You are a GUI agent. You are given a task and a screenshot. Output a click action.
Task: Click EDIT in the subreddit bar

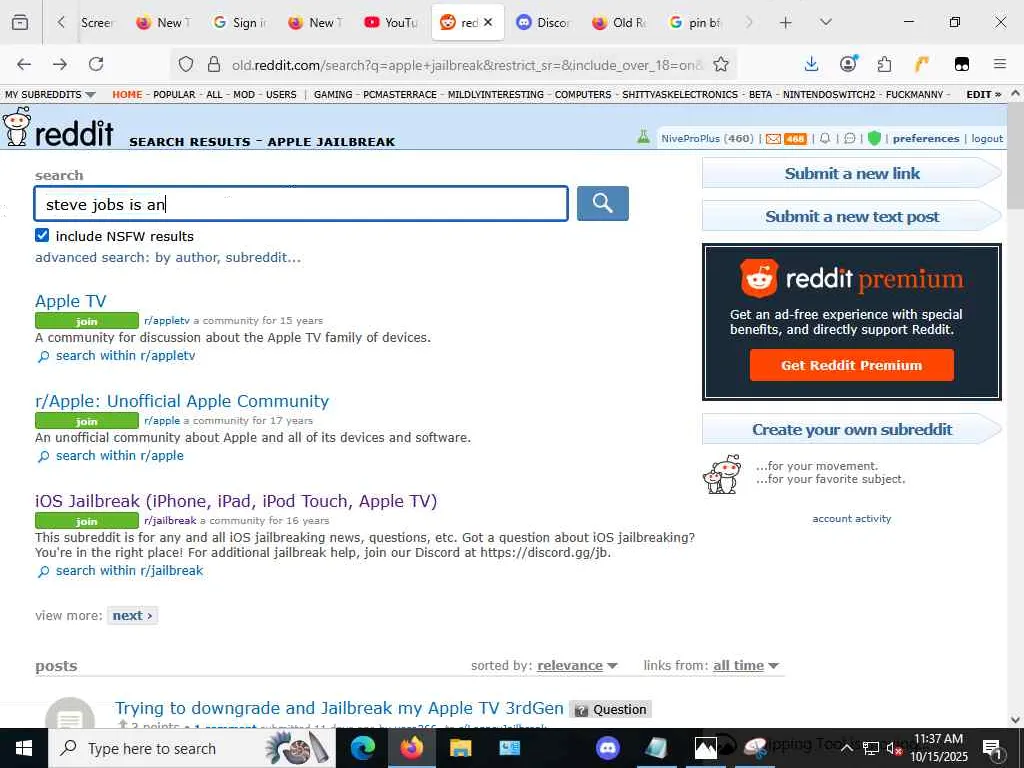(984, 95)
